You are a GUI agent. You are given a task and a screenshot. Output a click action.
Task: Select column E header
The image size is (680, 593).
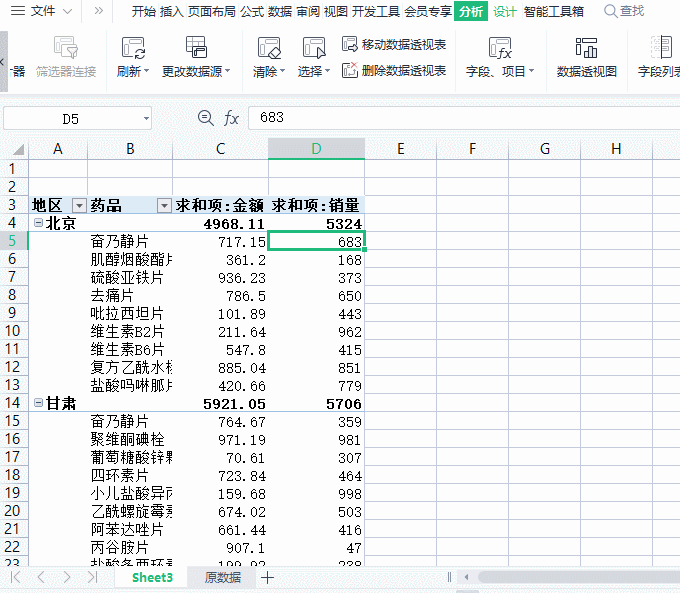[x=400, y=149]
